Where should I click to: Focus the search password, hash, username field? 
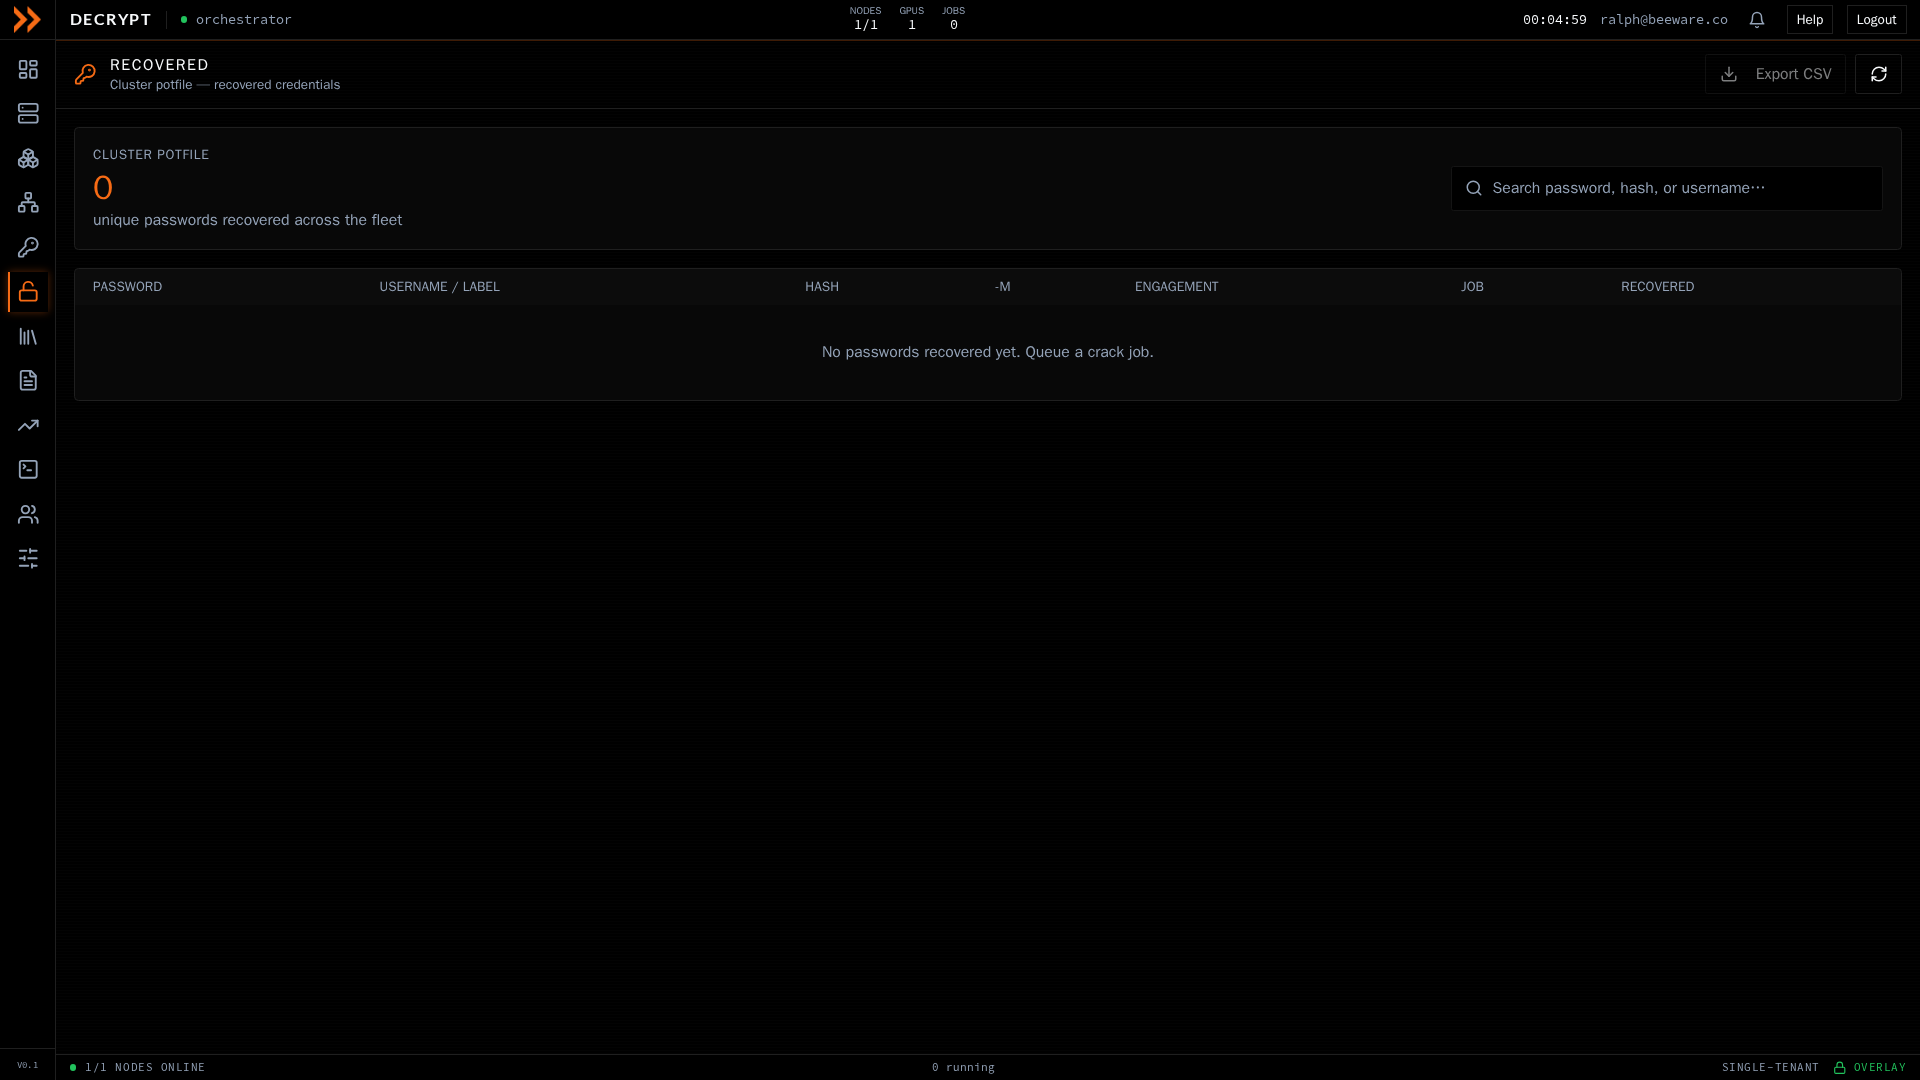(1667, 188)
